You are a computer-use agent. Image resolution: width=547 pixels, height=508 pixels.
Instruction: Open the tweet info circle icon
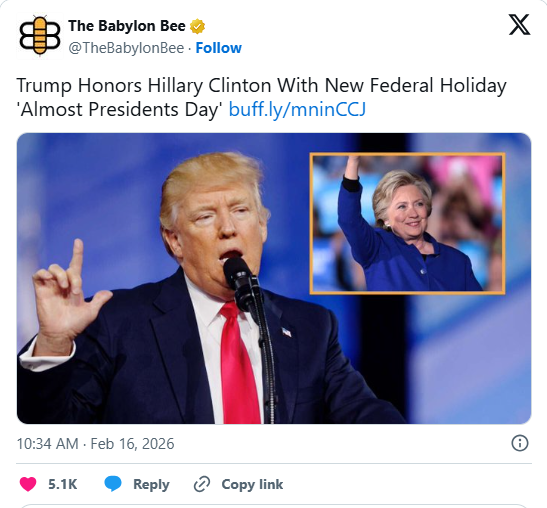coord(520,443)
